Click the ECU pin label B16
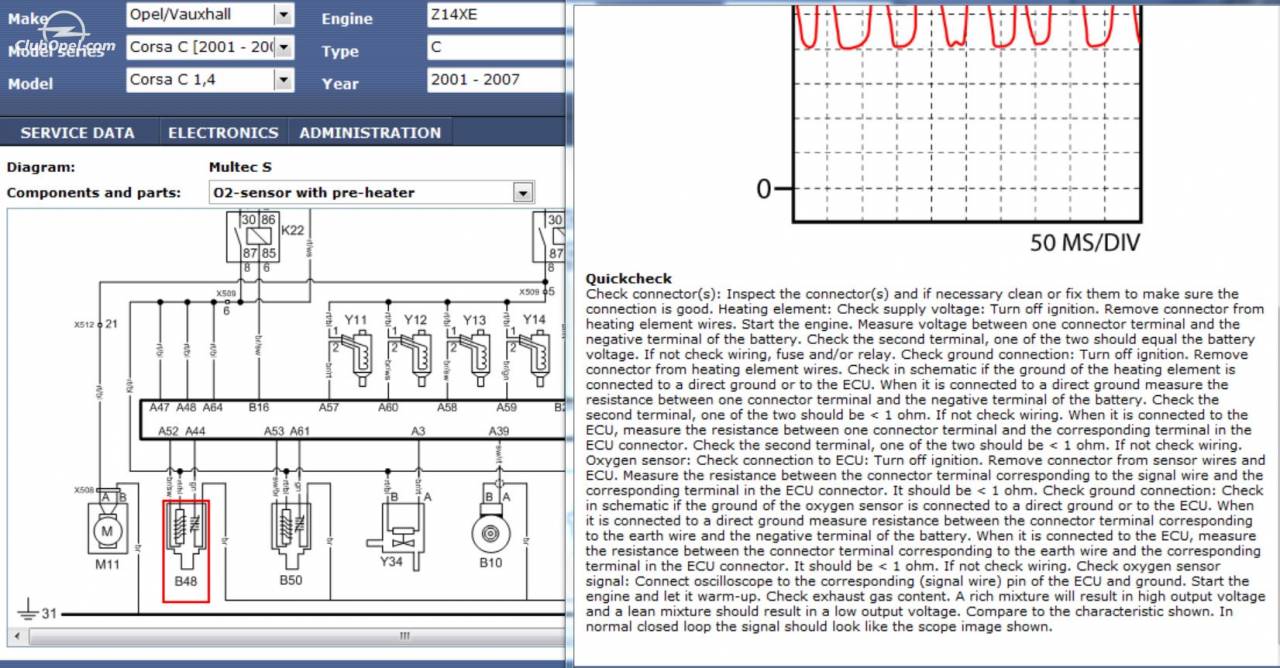This screenshot has width=1280, height=668. (259, 408)
